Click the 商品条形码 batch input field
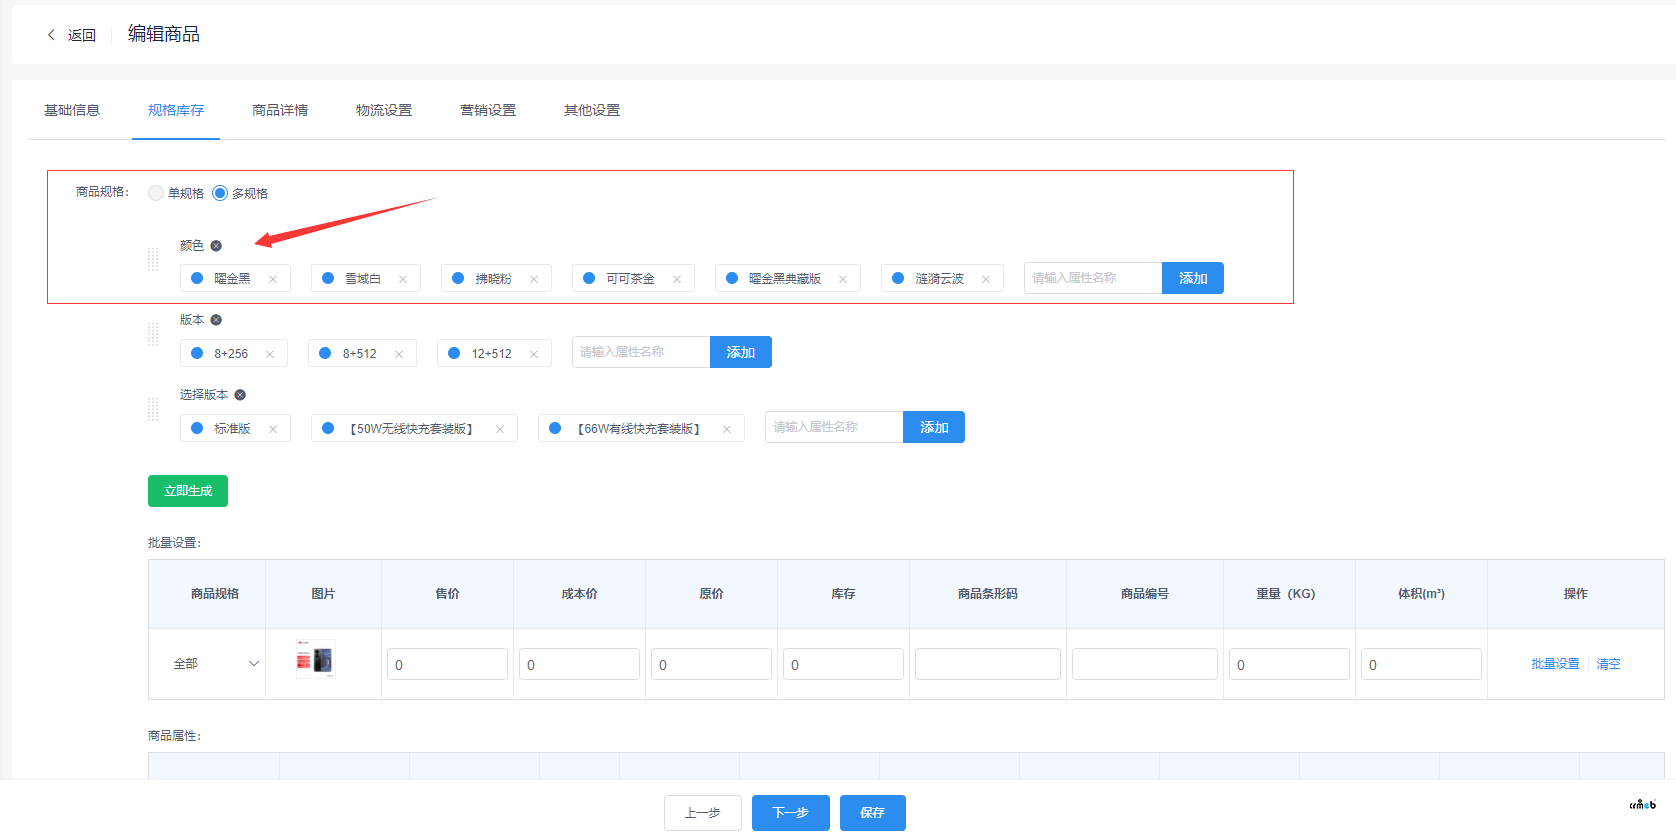The width and height of the screenshot is (1676, 838). [988, 664]
